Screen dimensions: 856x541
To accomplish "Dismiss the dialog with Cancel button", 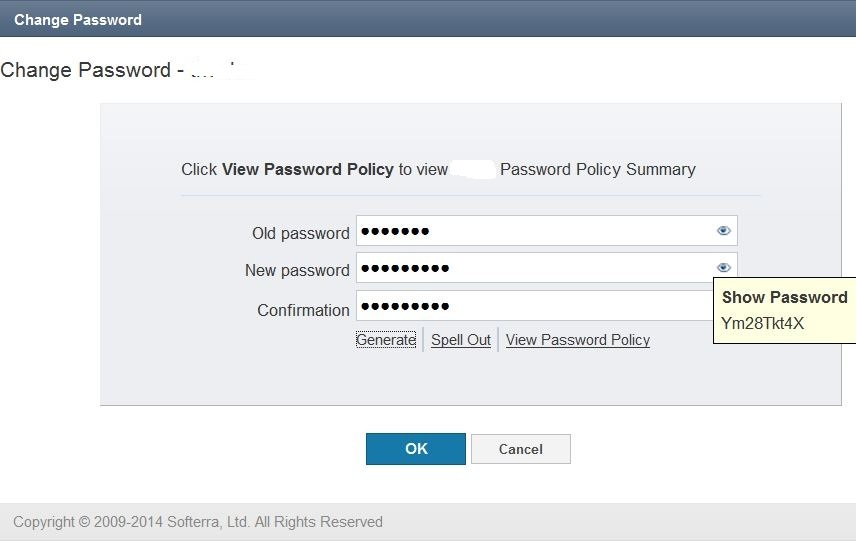I will click(x=521, y=449).
